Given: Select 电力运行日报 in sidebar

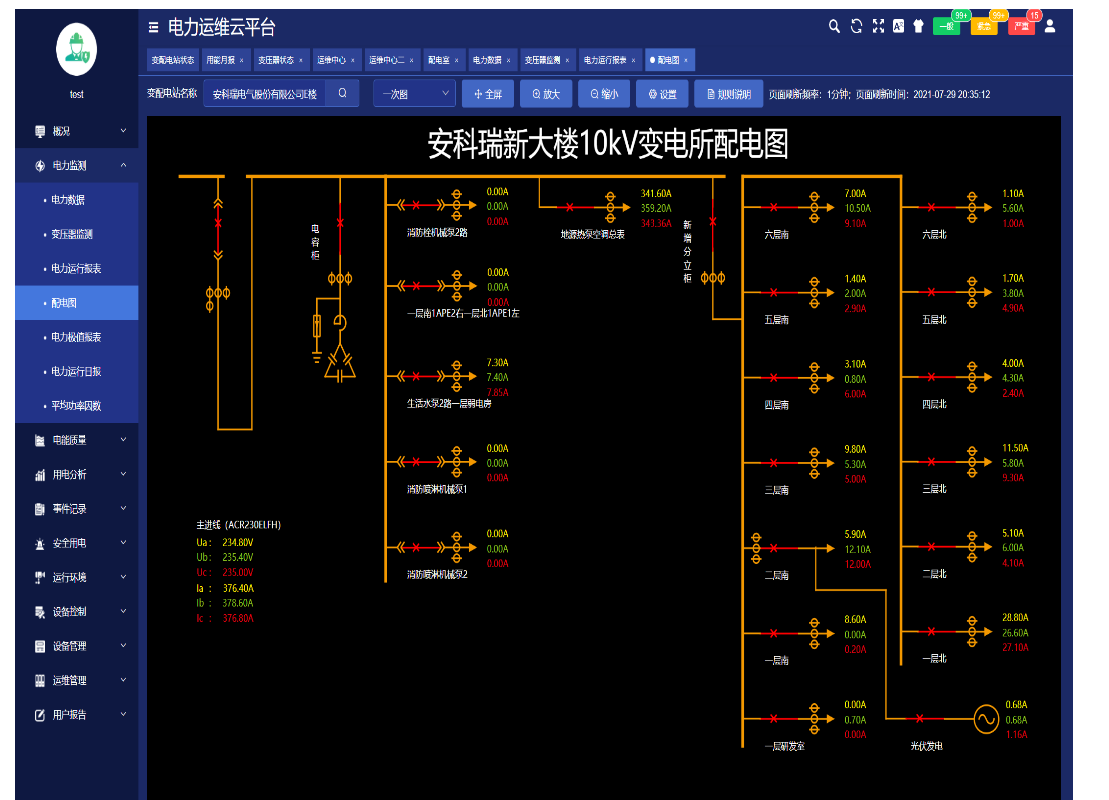Looking at the screenshot, I should click(76, 372).
